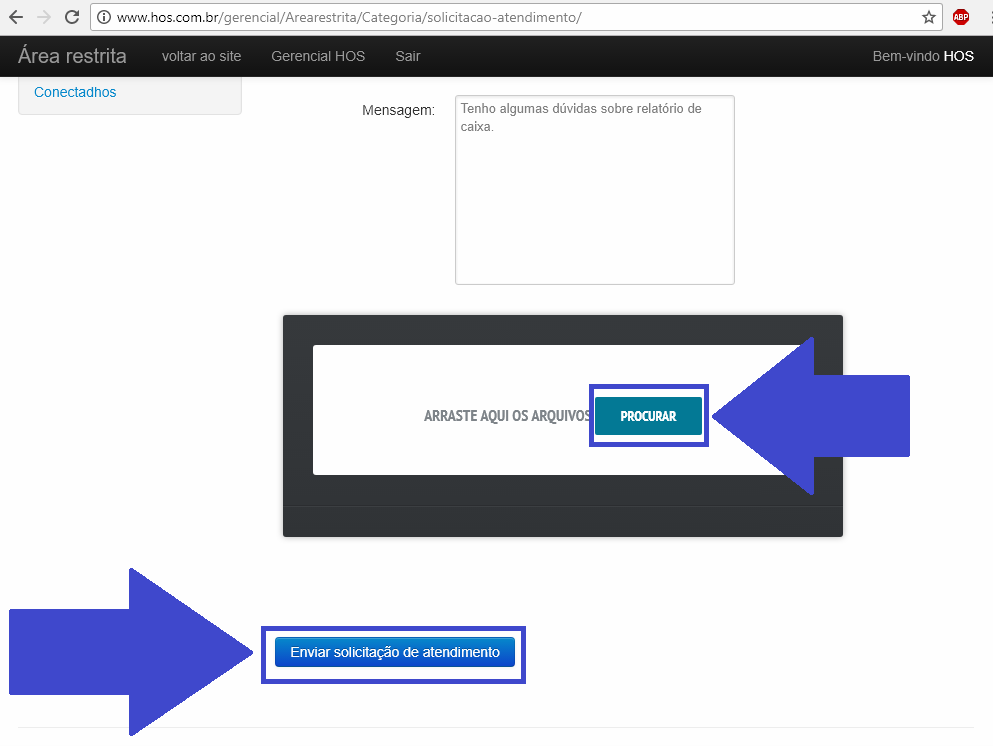The width and height of the screenshot is (993, 746).
Task: Click the Área restrita brand title
Action: pos(72,56)
